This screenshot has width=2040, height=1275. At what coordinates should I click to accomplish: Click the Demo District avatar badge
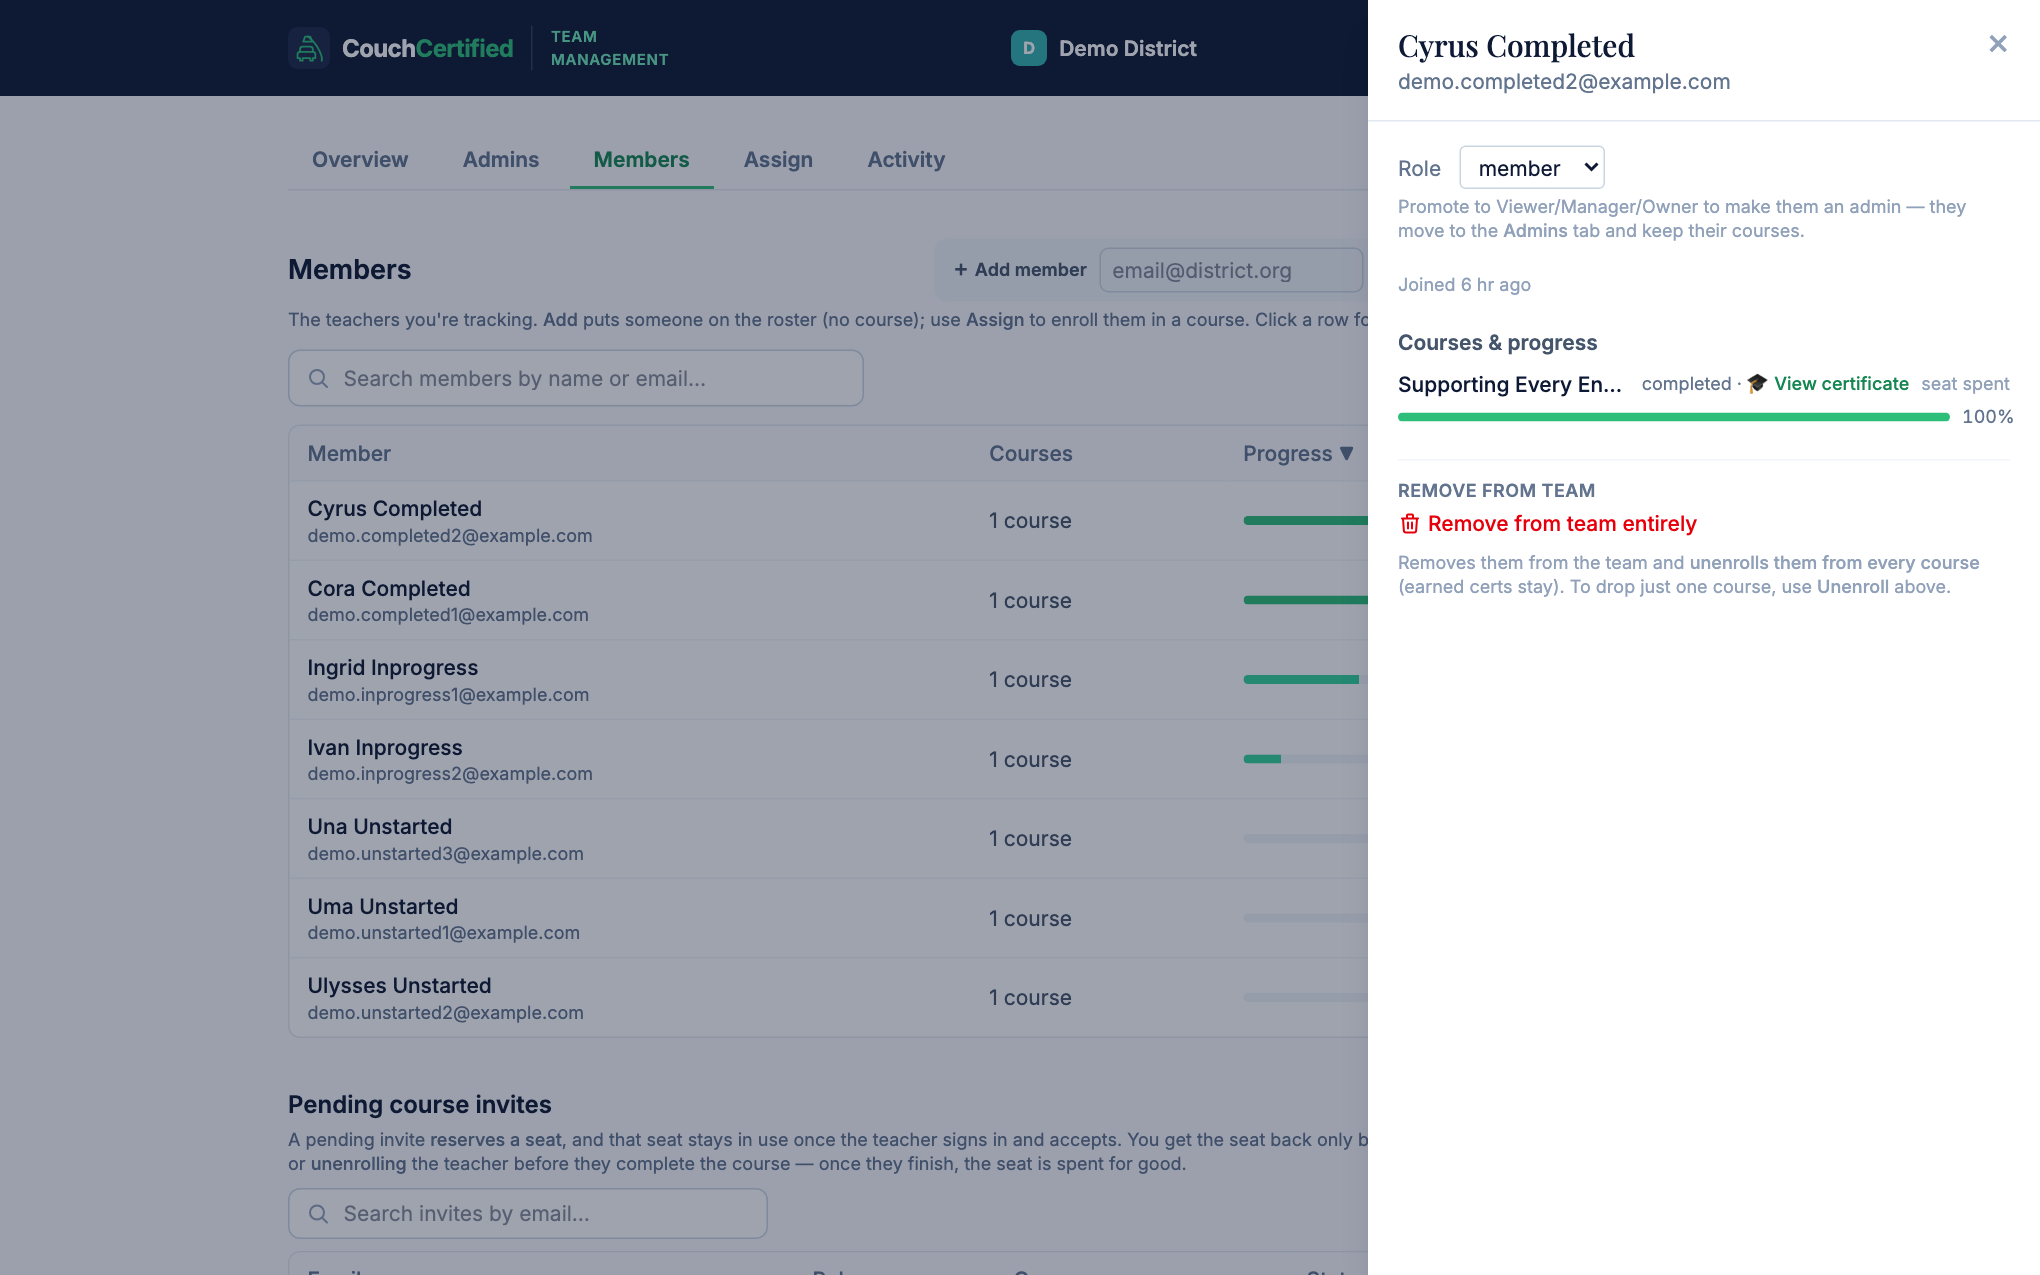[x=1028, y=48]
